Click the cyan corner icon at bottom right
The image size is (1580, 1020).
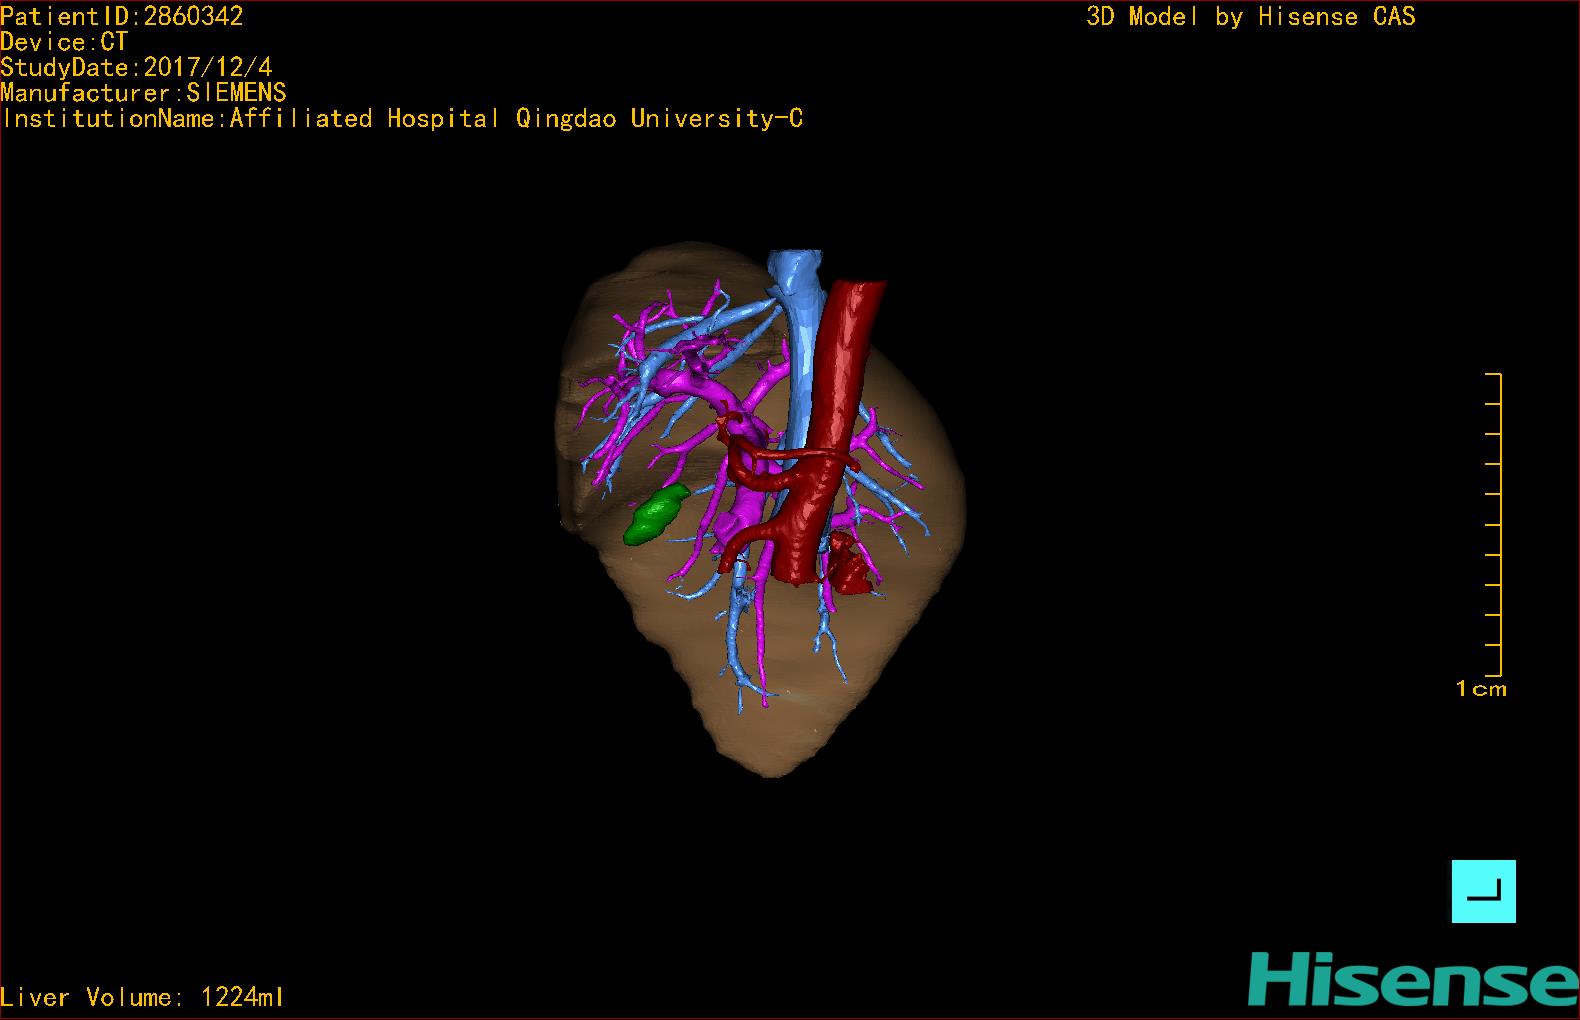click(x=1483, y=891)
